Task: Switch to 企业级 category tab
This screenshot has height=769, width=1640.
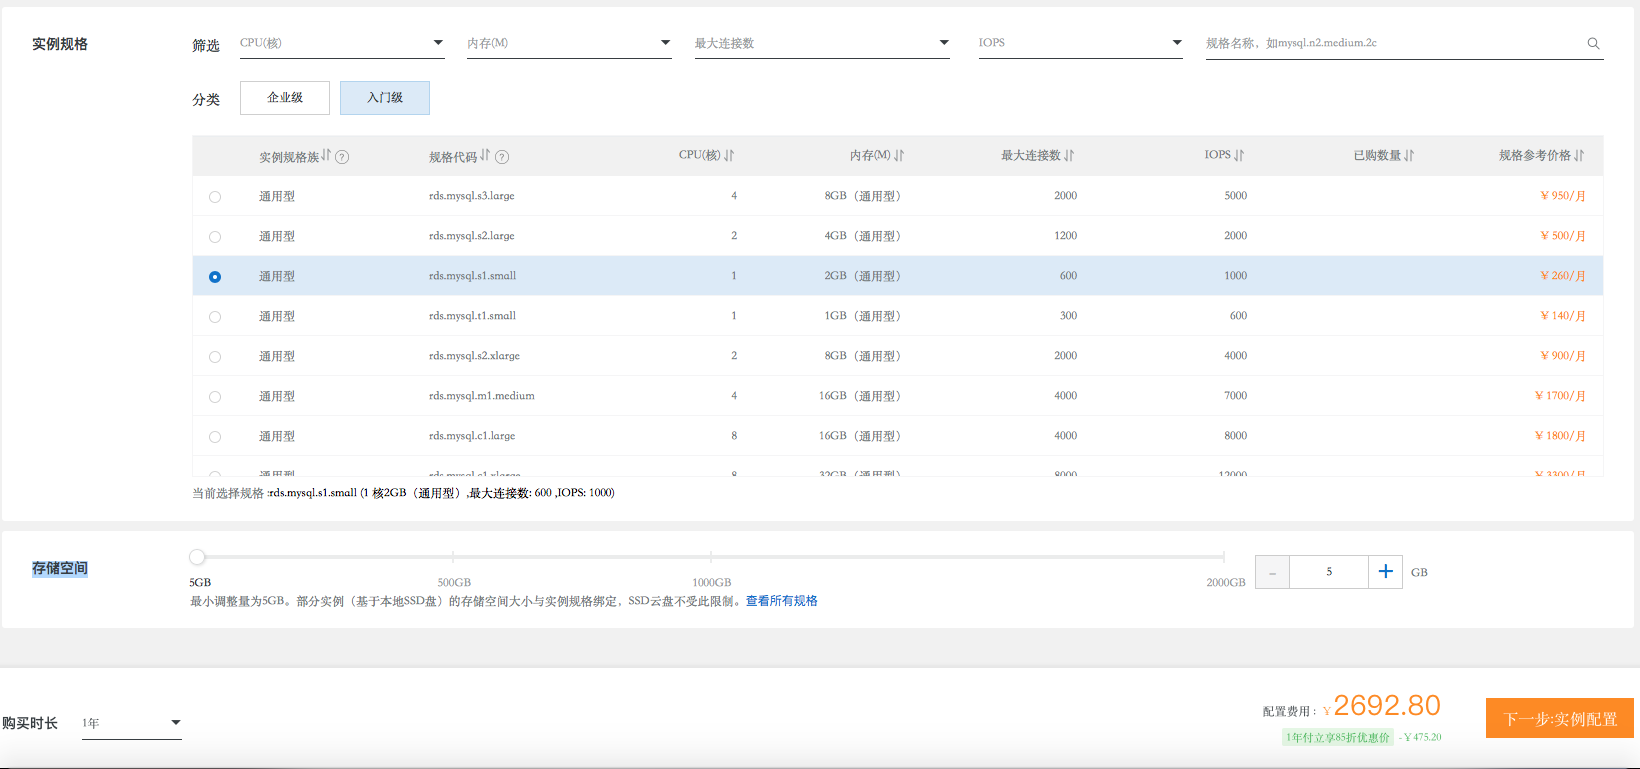Action: pos(285,98)
